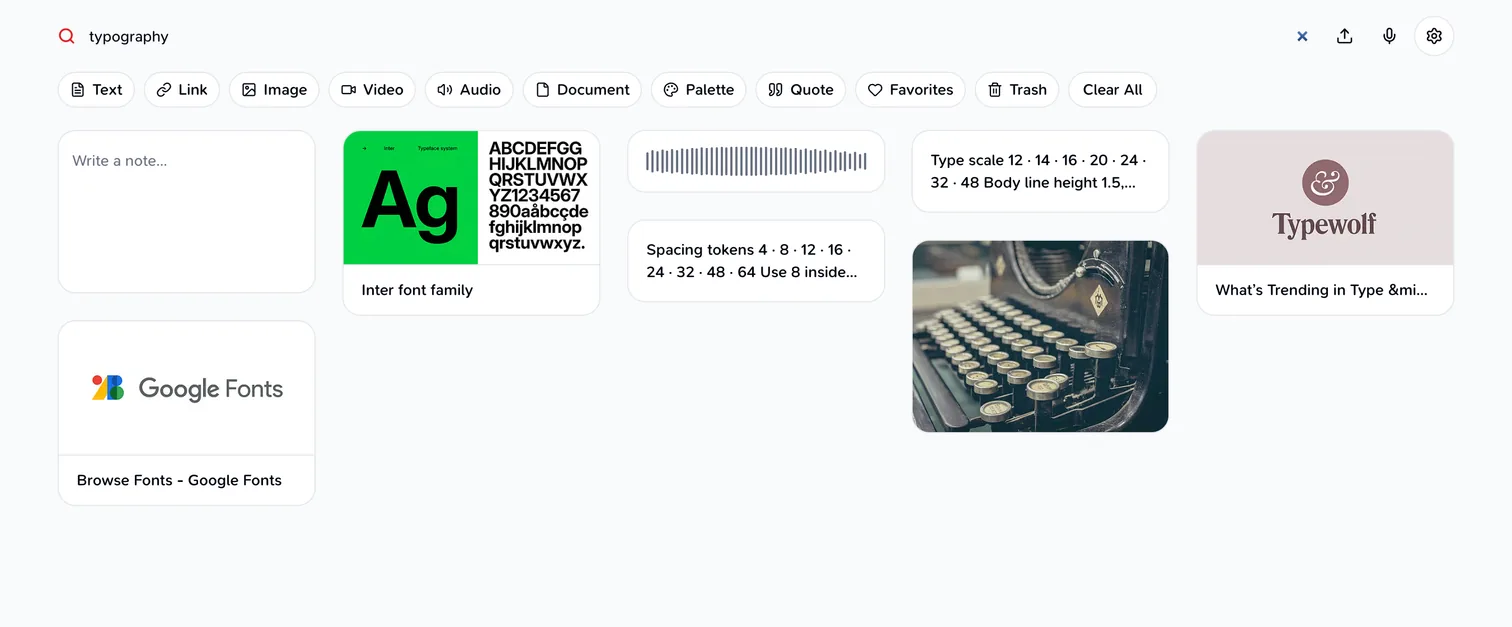
Task: Open the typewriter photo
Action: point(1040,336)
